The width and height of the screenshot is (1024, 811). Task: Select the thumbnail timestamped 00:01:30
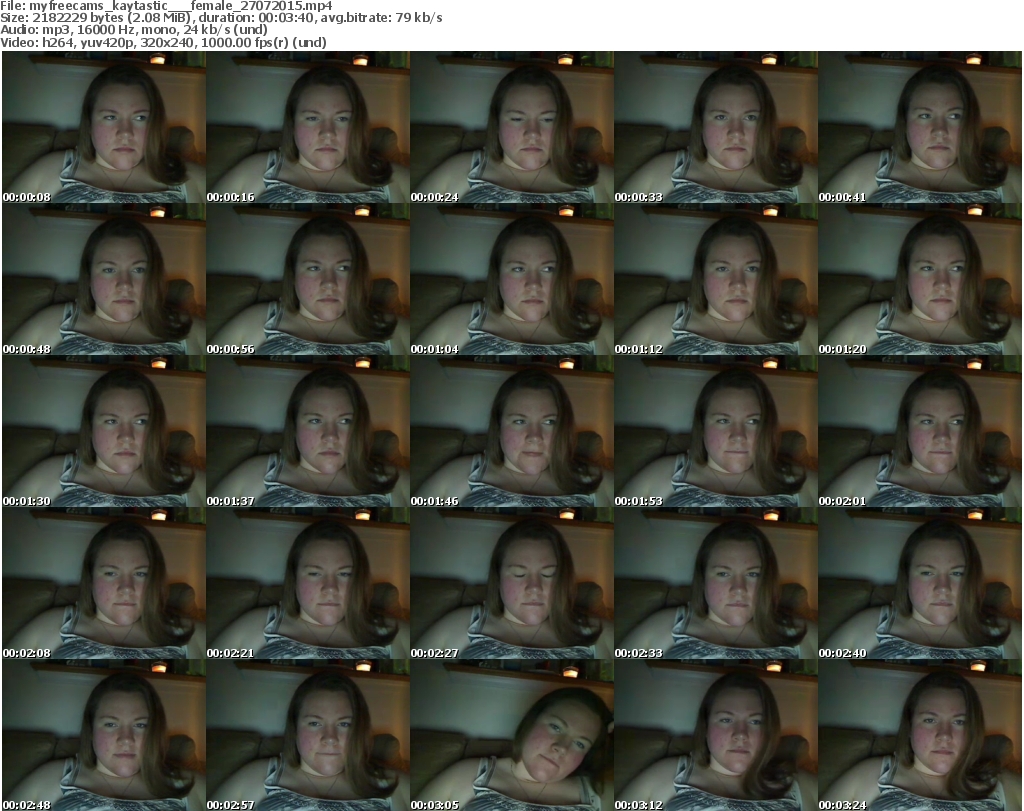point(104,432)
